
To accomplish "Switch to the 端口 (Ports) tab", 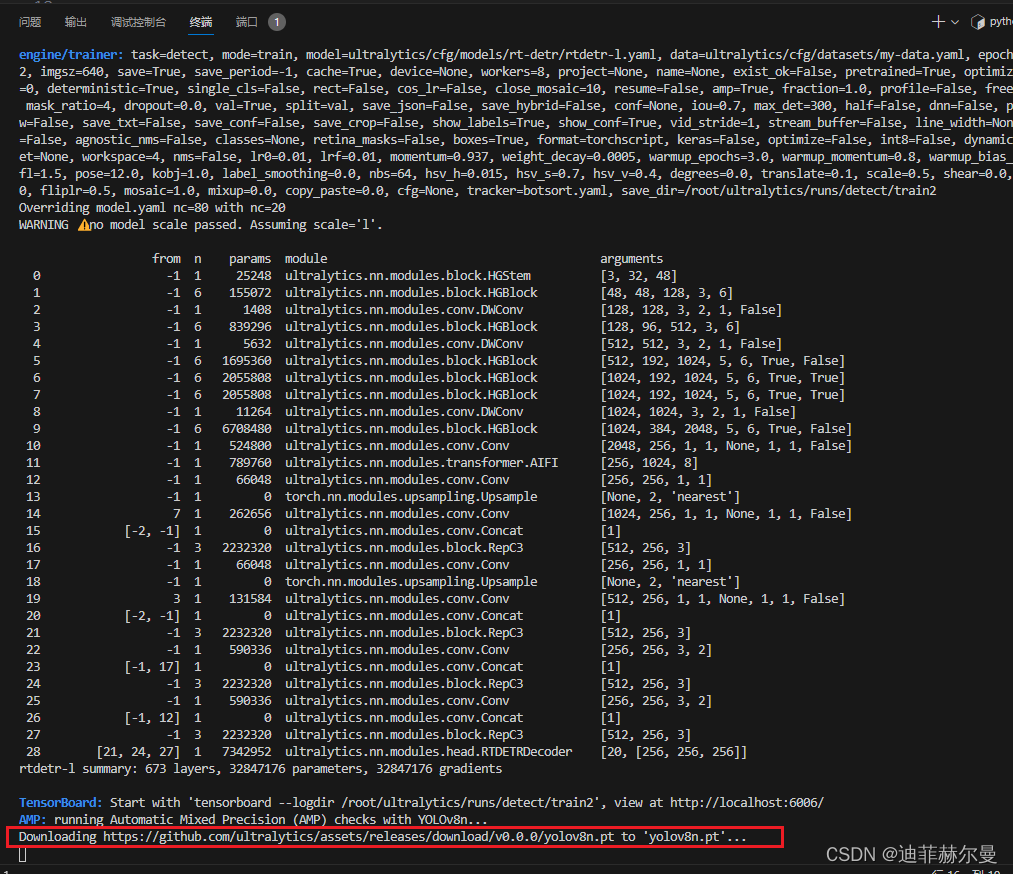I will [x=247, y=22].
